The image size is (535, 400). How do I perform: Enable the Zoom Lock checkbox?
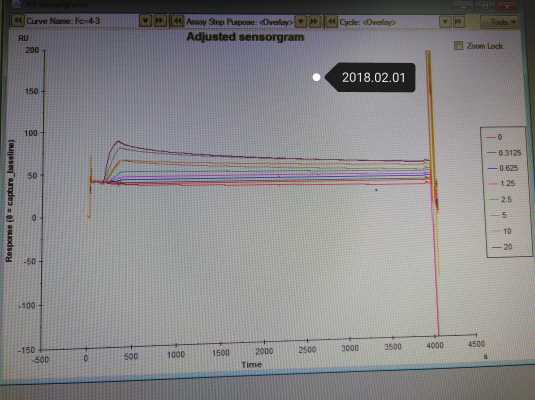[x=459, y=45]
